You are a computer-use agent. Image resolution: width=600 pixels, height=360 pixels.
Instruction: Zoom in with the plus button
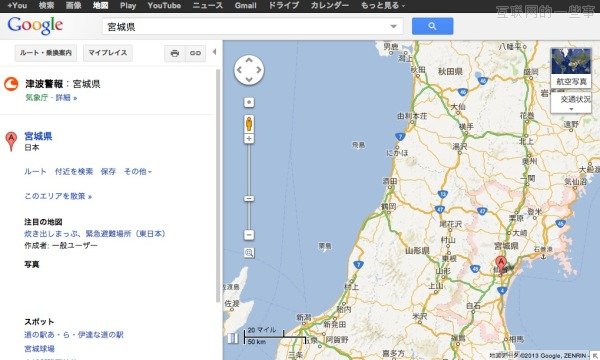pos(249,138)
